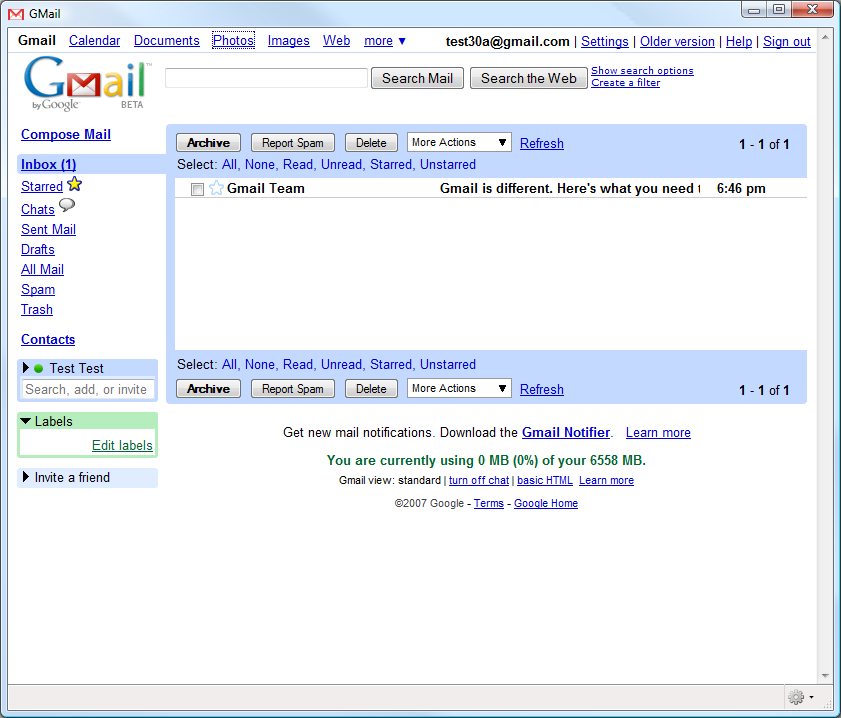Click the bottom Archive button
This screenshot has height=718, width=841.
point(209,389)
